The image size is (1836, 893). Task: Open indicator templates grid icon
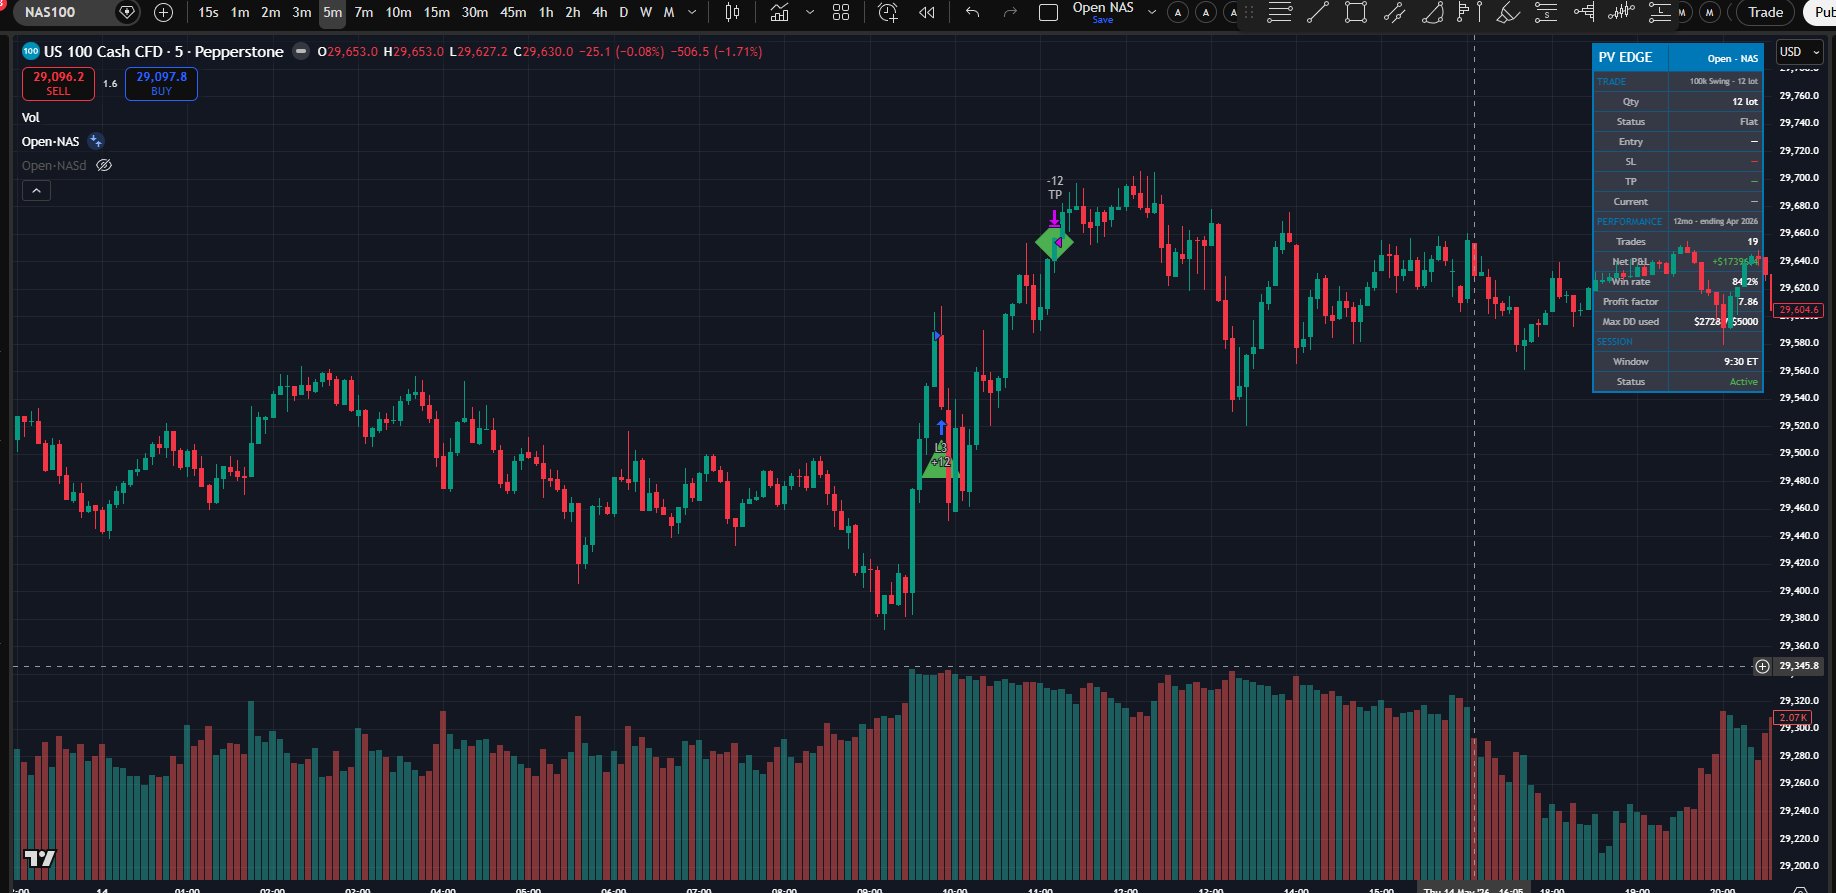point(841,12)
